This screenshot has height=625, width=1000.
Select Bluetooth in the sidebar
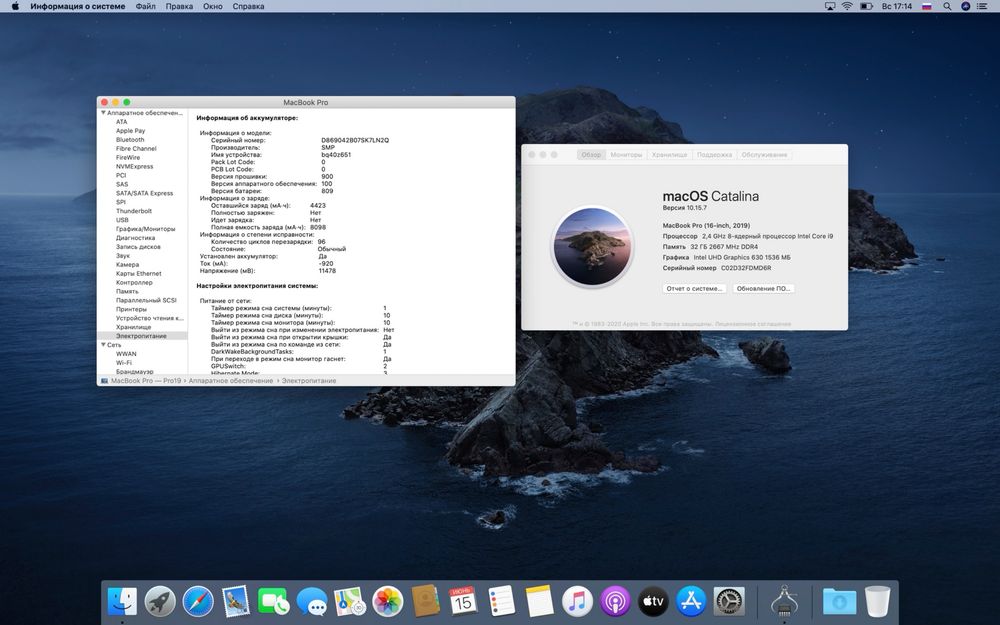pyautogui.click(x=130, y=140)
